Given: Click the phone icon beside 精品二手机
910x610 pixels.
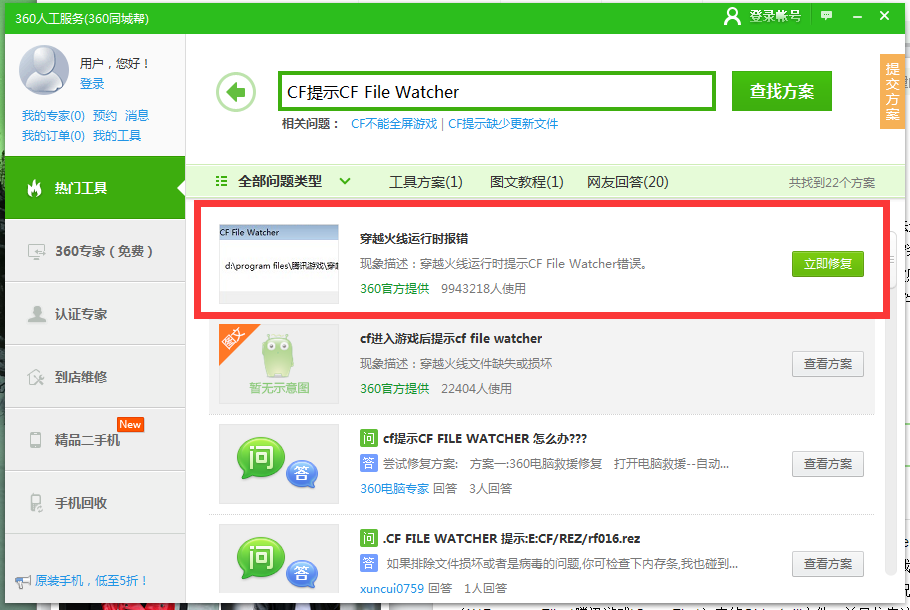Looking at the screenshot, I should (x=35, y=440).
